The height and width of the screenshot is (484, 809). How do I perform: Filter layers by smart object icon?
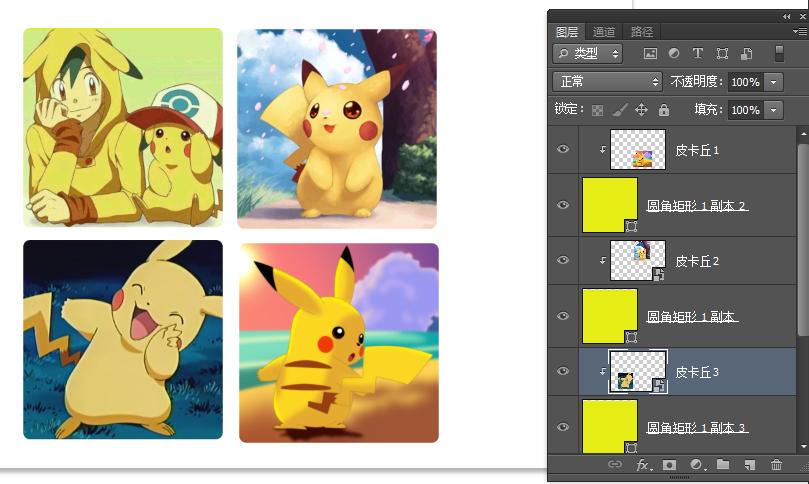(747, 53)
